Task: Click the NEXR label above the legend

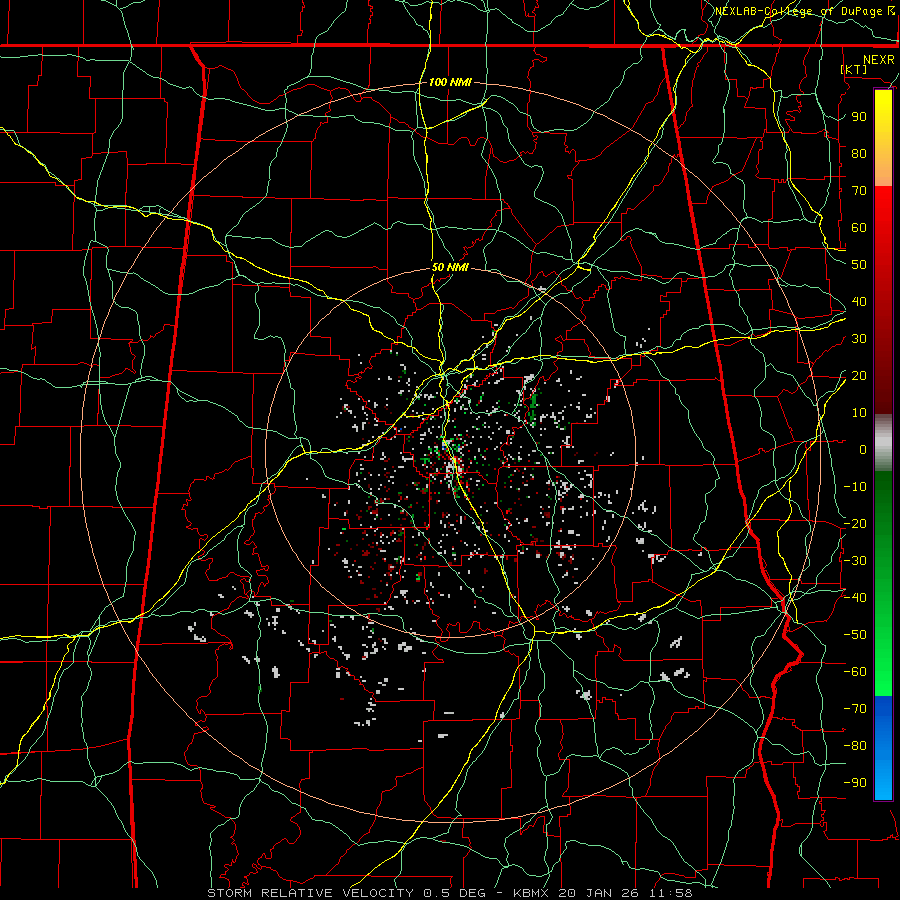Action: click(x=878, y=60)
